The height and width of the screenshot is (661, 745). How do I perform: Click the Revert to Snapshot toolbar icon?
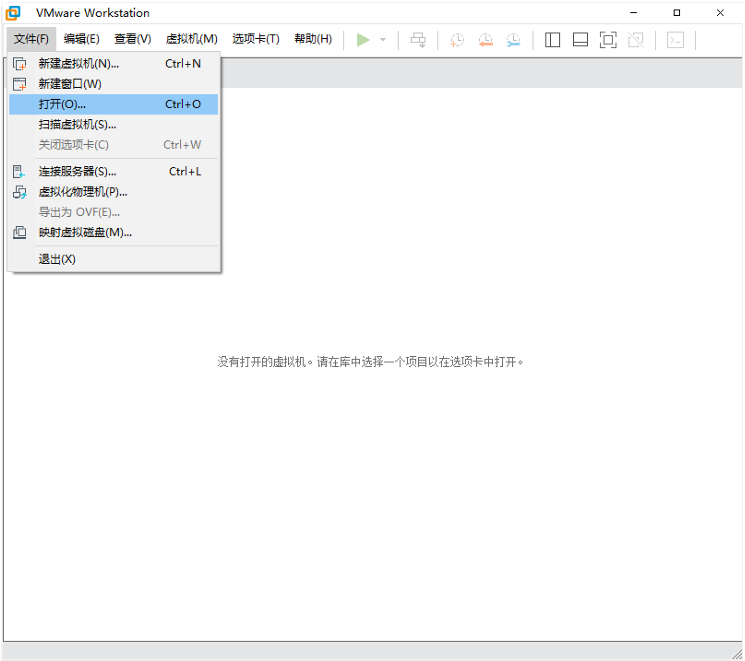click(486, 40)
